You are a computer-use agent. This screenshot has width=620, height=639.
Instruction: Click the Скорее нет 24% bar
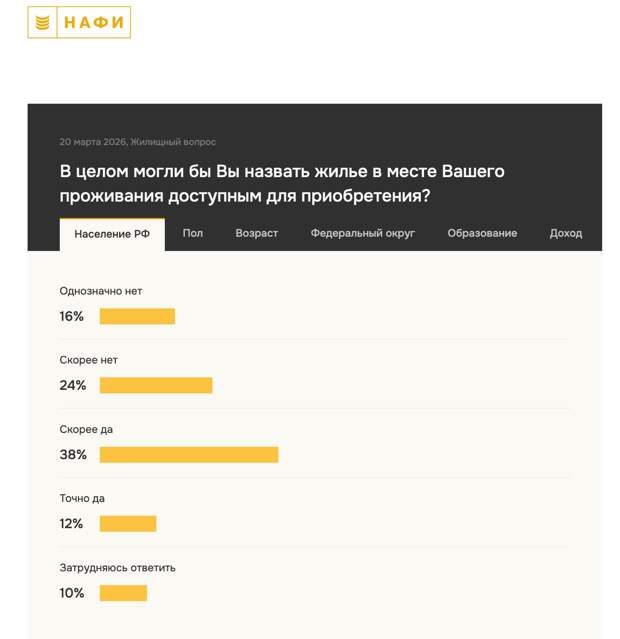click(156, 386)
